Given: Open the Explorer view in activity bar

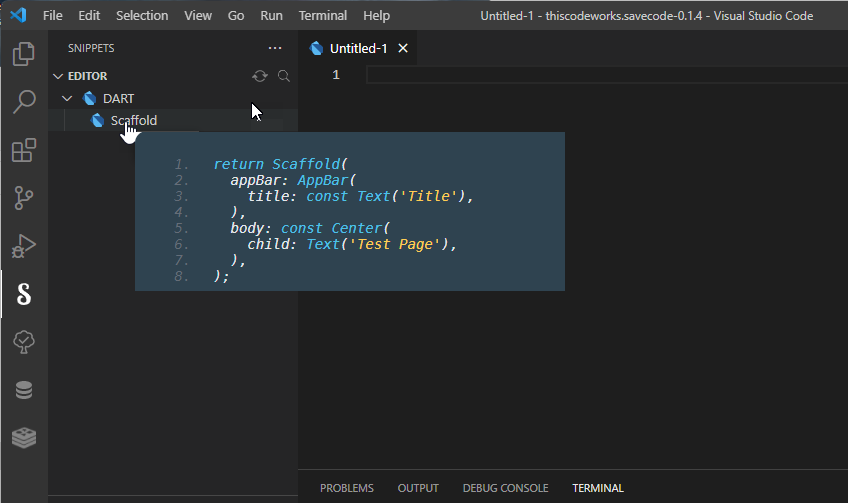Looking at the screenshot, I should point(24,54).
